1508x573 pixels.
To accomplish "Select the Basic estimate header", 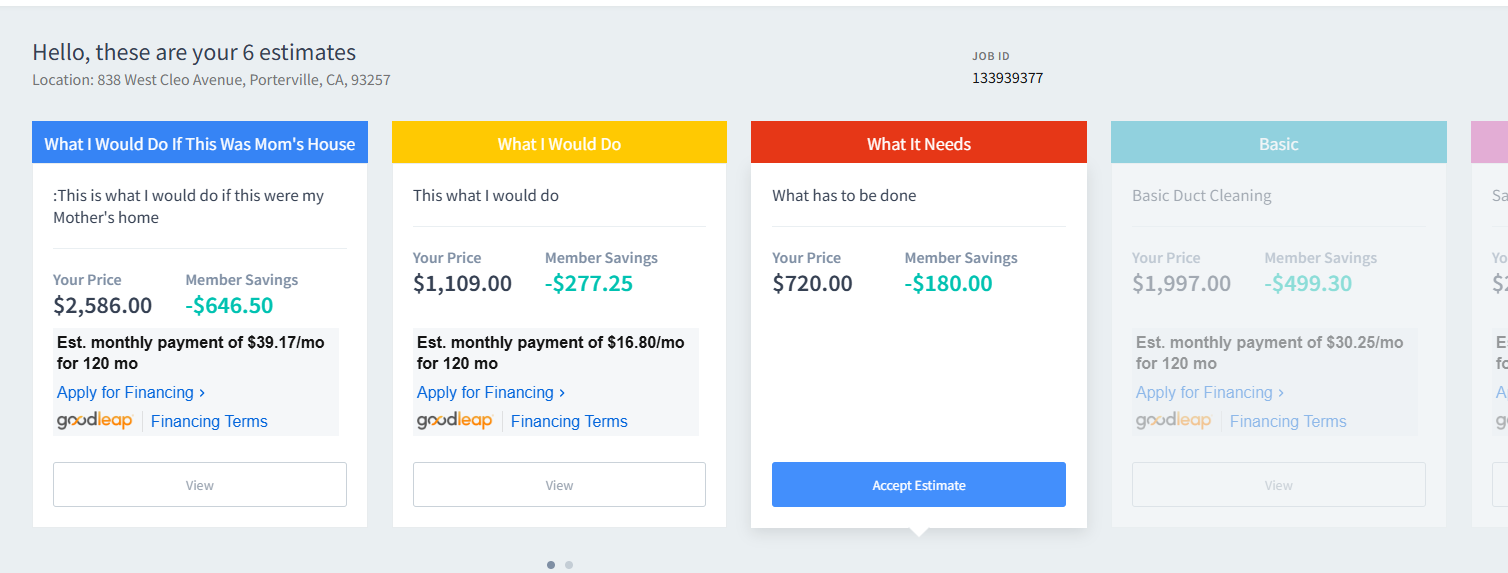I will pyautogui.click(x=1278, y=143).
